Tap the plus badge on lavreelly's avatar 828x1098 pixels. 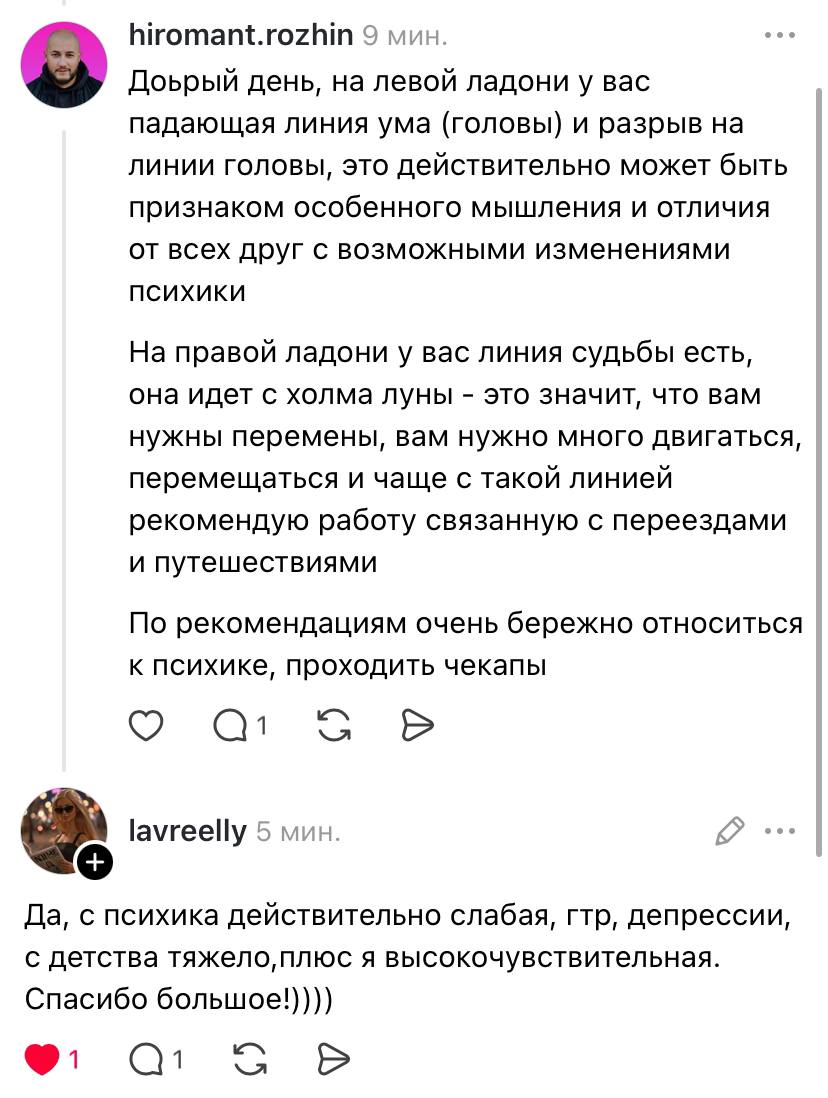pyautogui.click(x=94, y=861)
